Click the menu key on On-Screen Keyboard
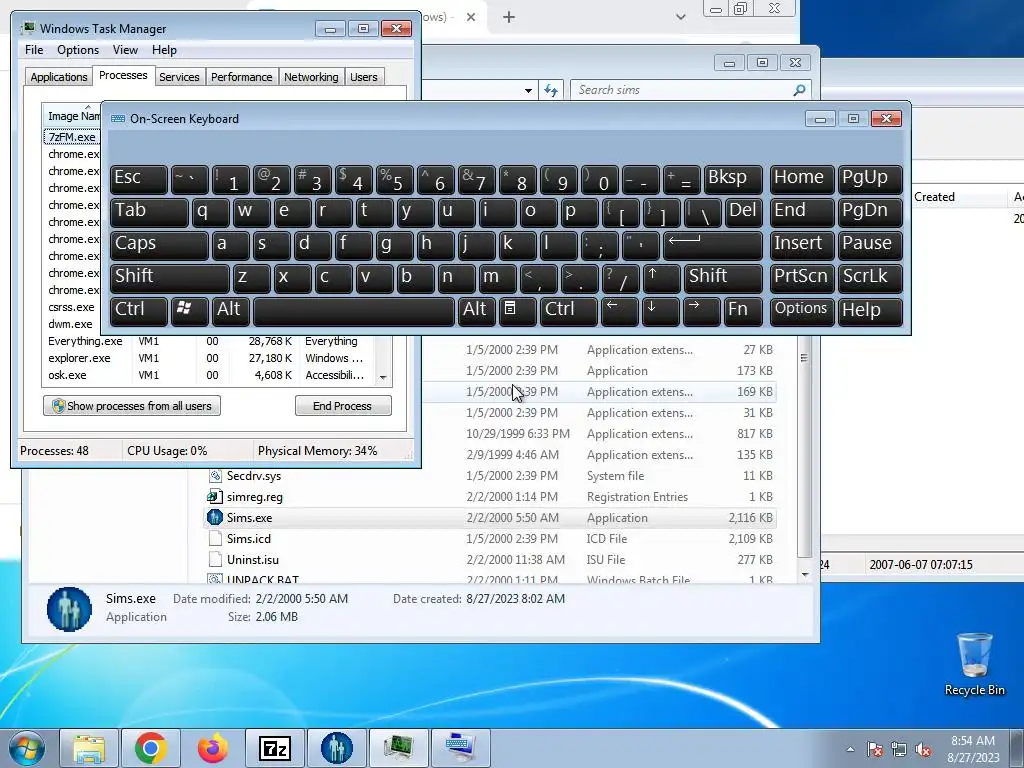This screenshot has width=1024, height=768. [518, 310]
